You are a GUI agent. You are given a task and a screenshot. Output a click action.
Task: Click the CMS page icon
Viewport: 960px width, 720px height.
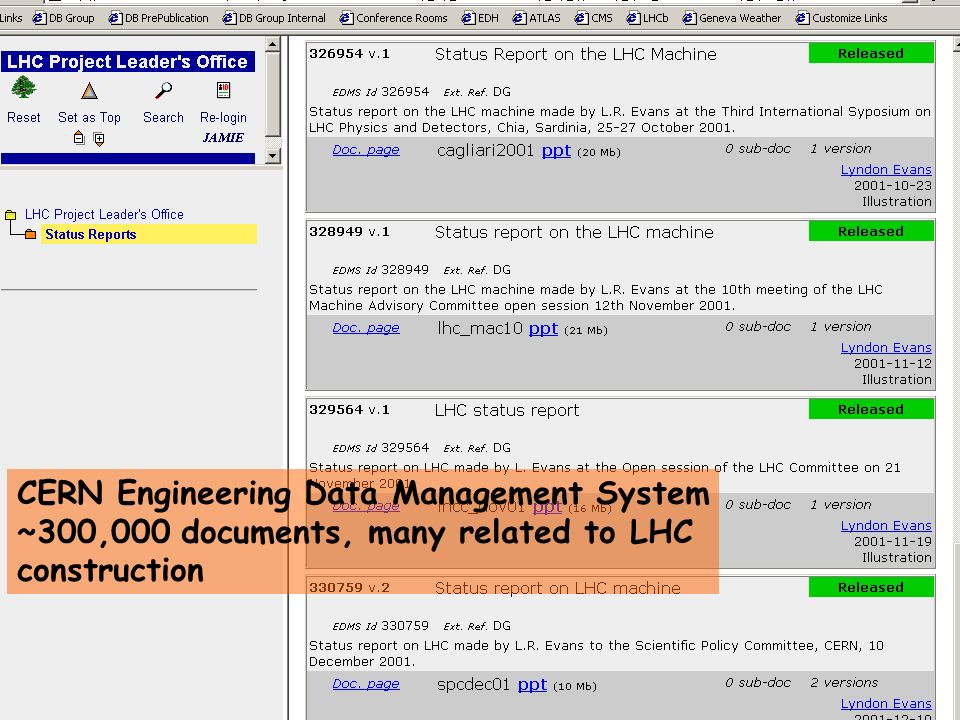click(x=582, y=18)
